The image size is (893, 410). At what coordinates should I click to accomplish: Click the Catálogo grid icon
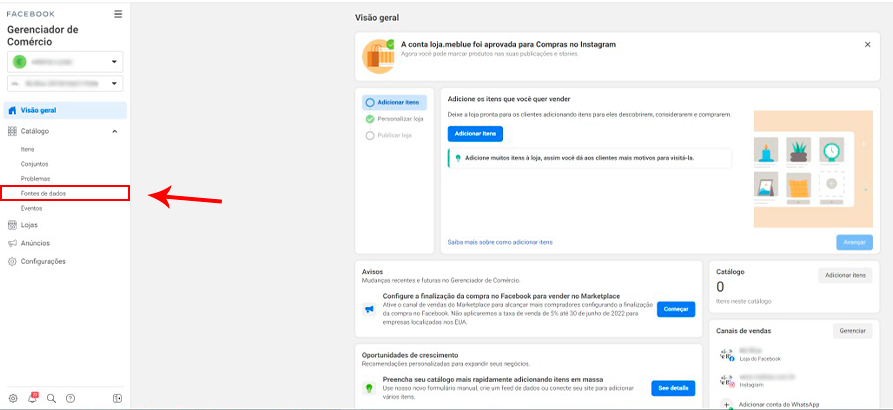coord(12,131)
